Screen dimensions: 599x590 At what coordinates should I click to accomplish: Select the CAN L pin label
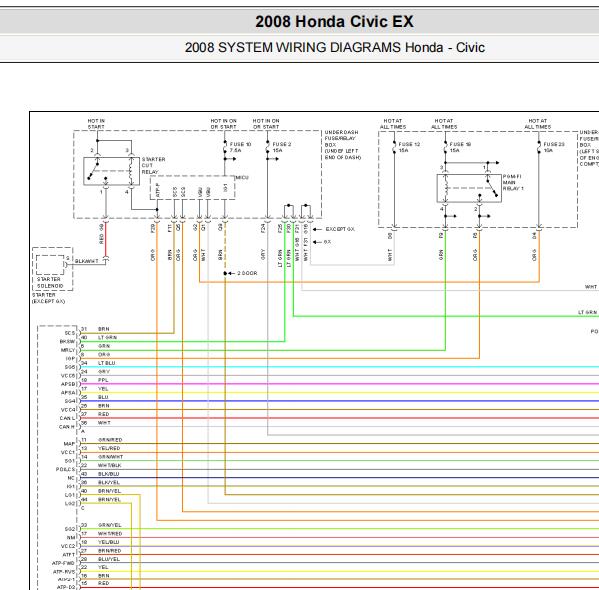(67, 418)
